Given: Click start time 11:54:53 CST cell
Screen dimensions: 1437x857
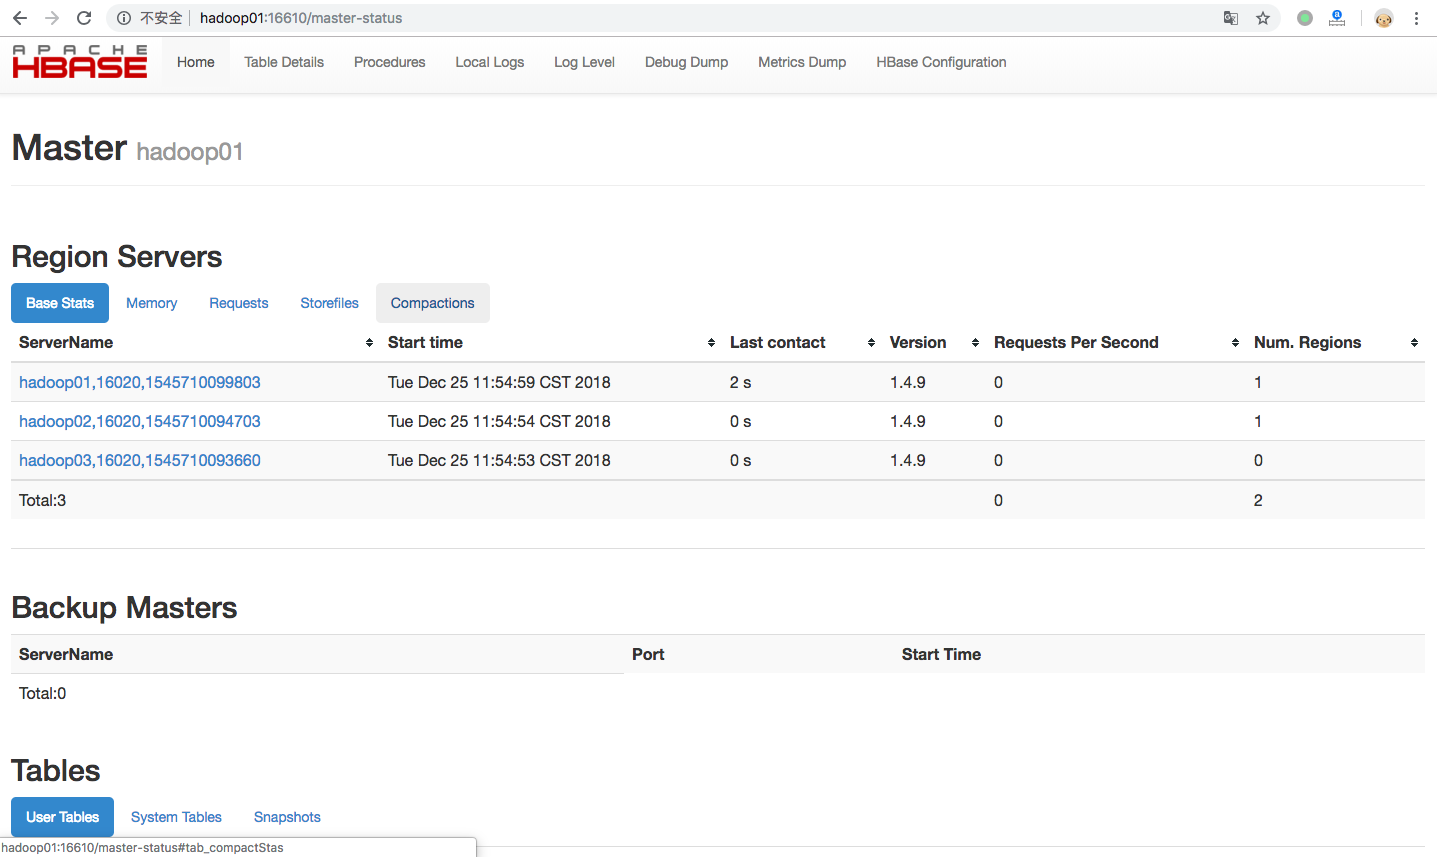Looking at the screenshot, I should (499, 460).
